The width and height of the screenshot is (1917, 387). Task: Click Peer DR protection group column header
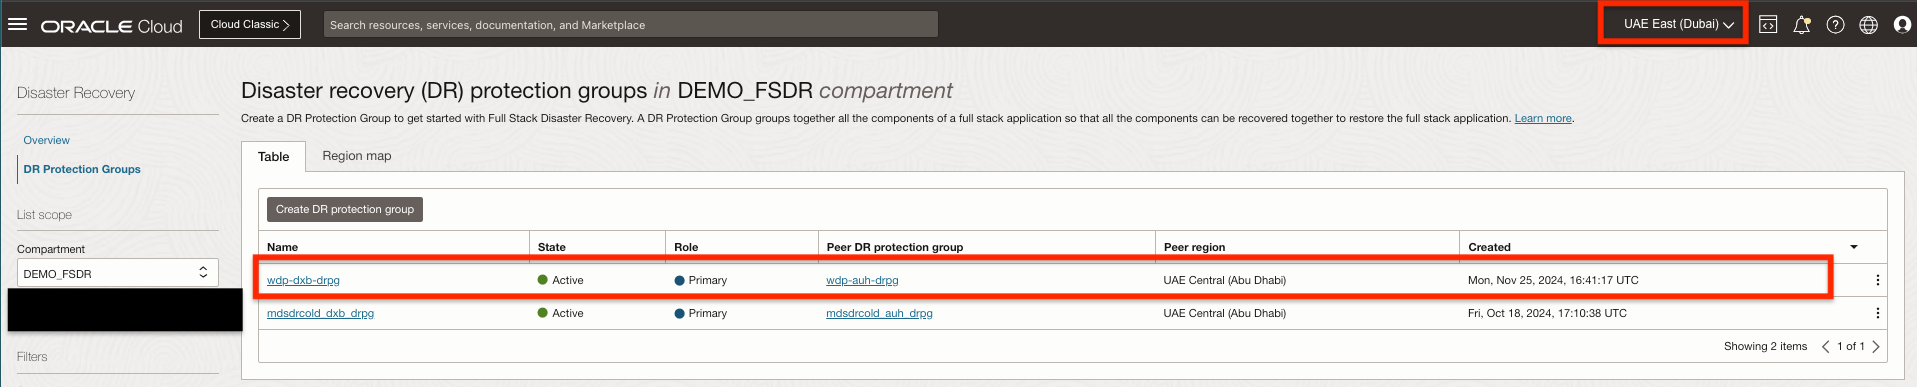click(895, 247)
